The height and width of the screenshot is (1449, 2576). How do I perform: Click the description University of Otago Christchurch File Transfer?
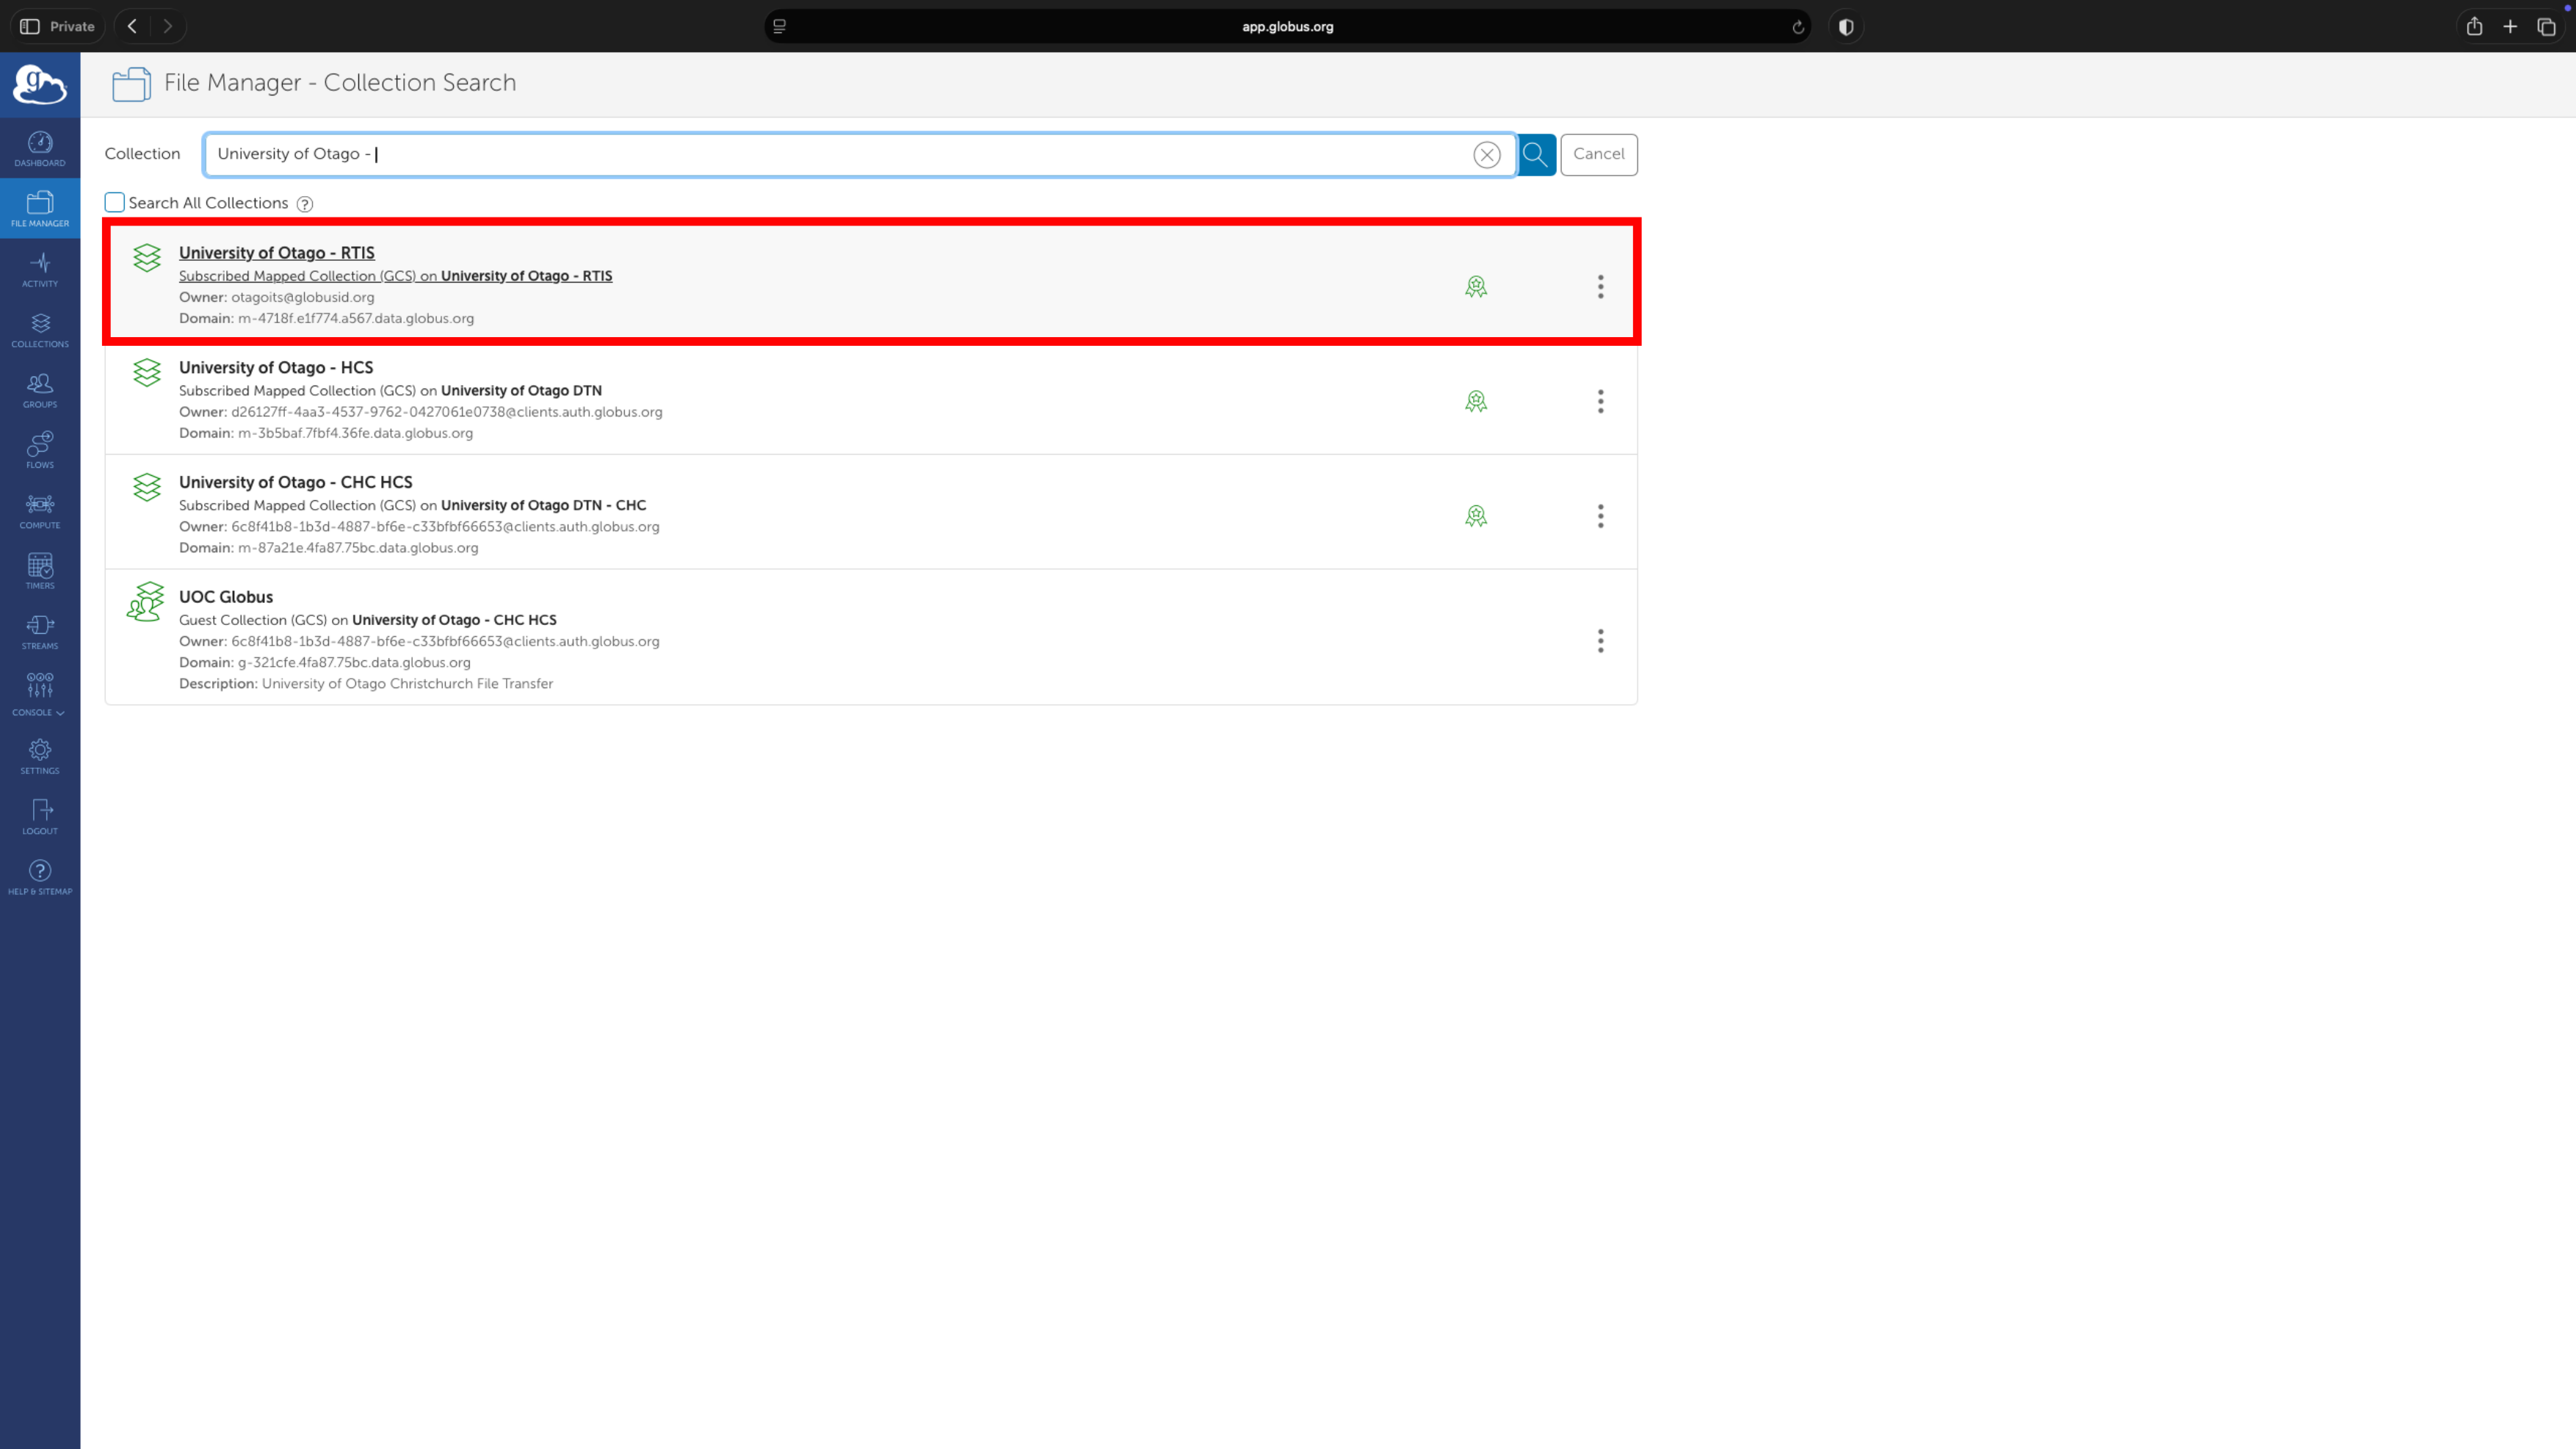point(407,684)
